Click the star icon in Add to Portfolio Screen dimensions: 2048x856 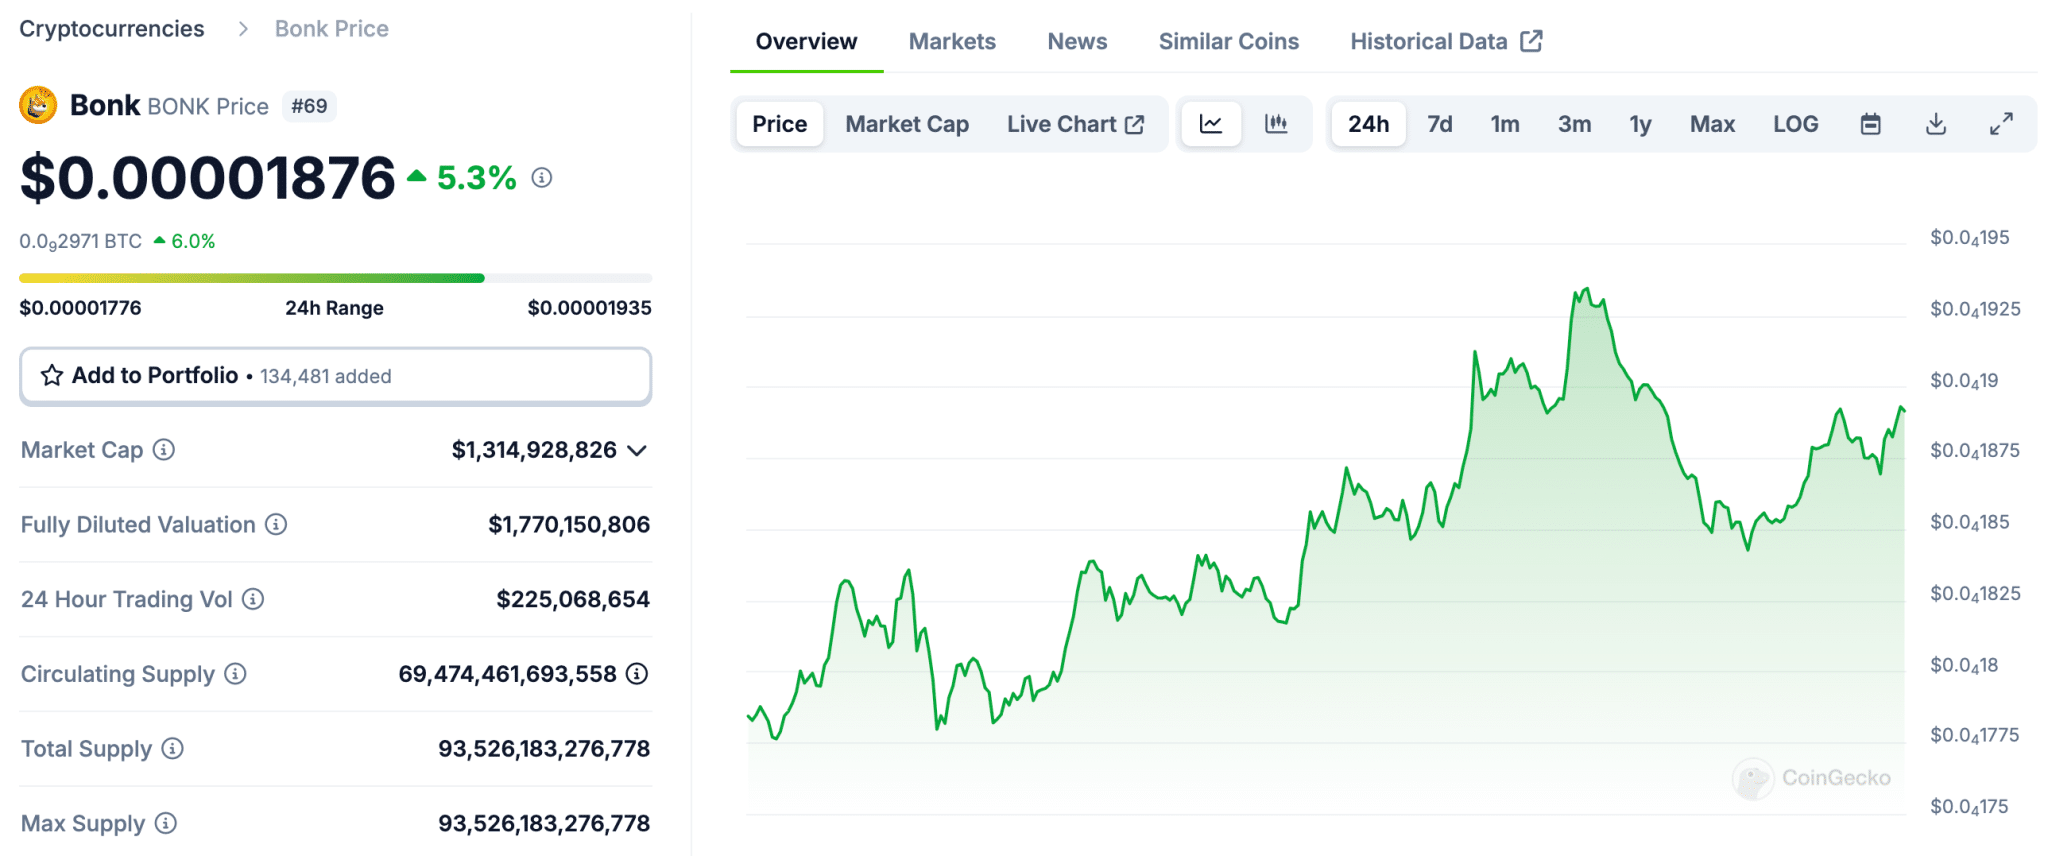(x=52, y=376)
